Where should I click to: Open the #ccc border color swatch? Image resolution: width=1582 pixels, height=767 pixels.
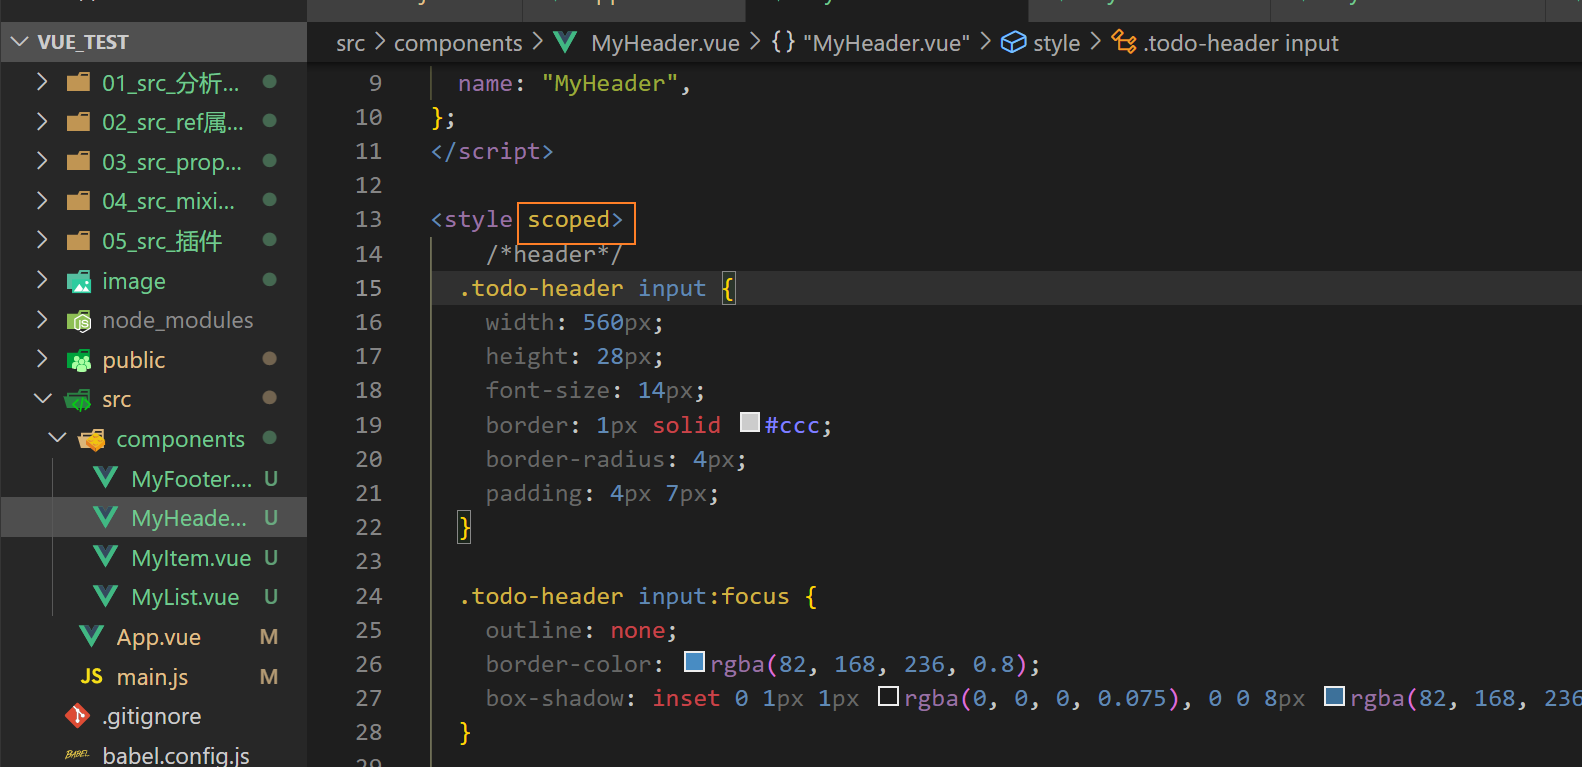750,422
